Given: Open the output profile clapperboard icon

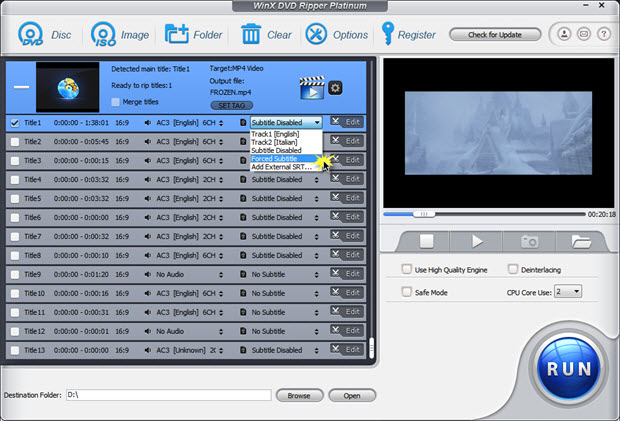Looking at the screenshot, I should click(312, 88).
